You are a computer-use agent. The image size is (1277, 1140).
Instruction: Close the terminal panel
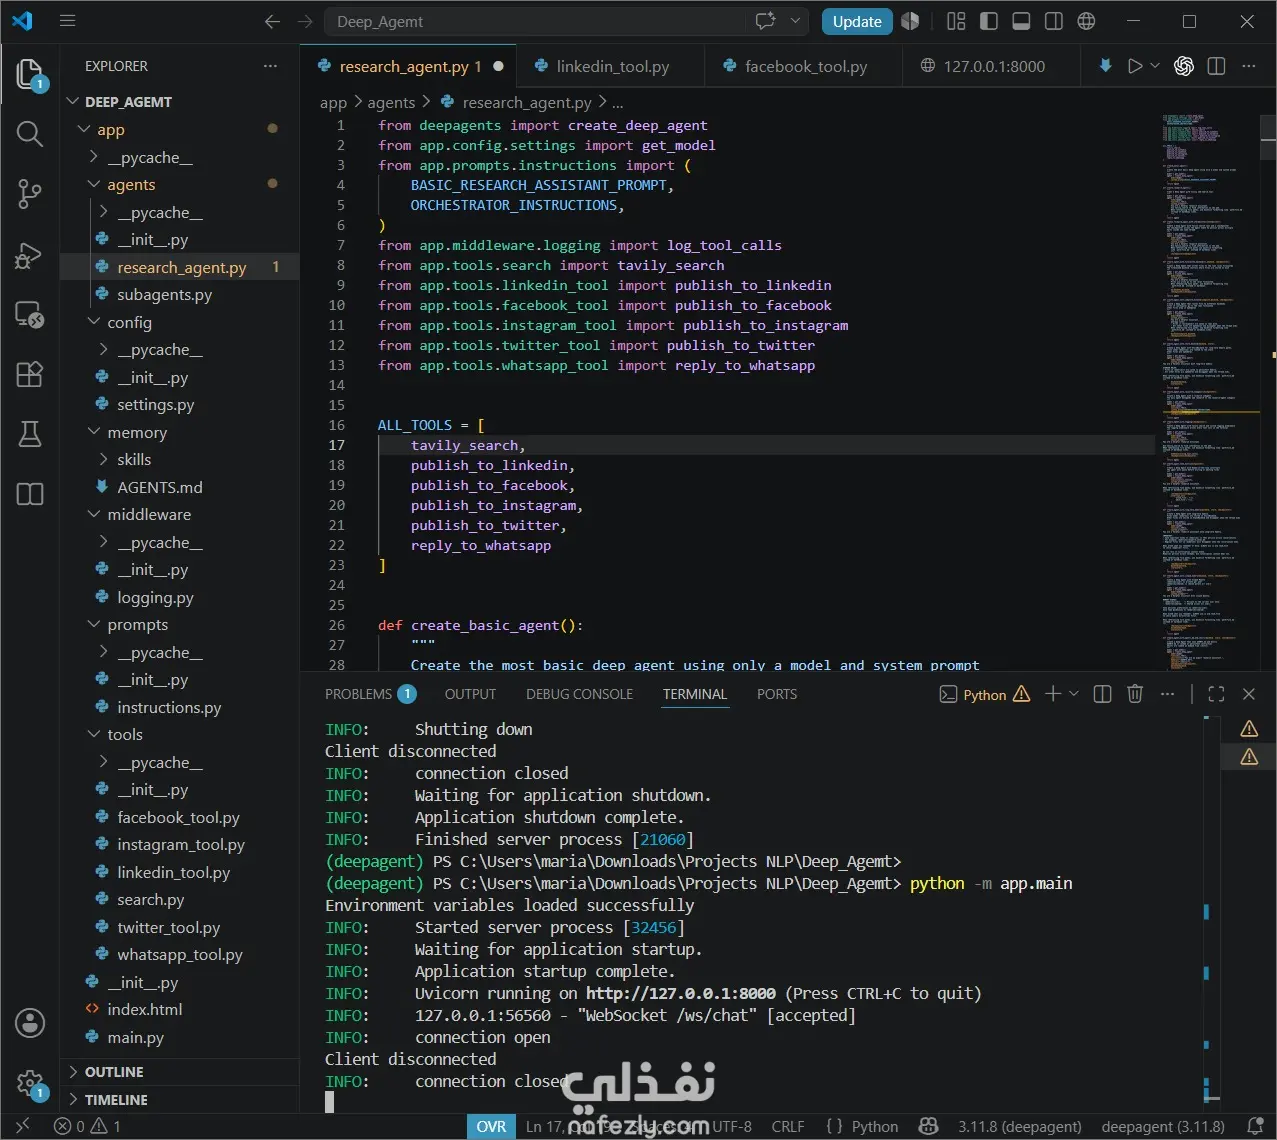(1248, 693)
